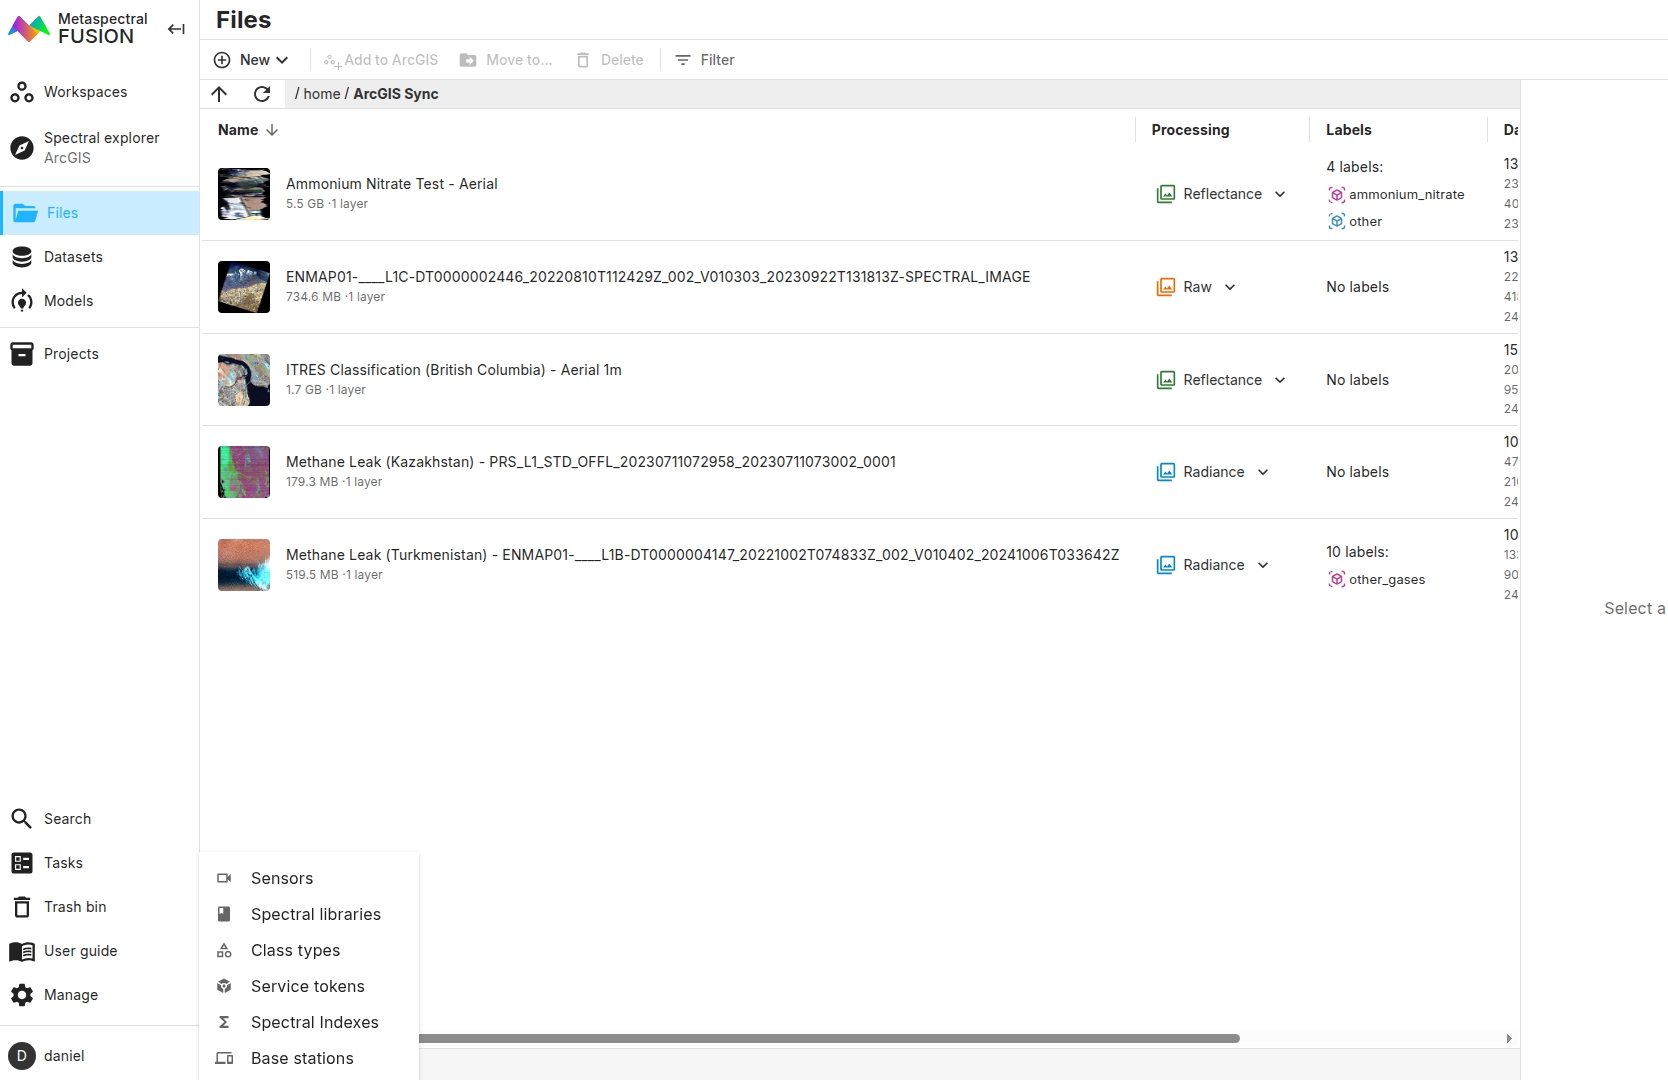Image resolution: width=1668 pixels, height=1080 pixels.
Task: Open the Spectral explorer ArcGIS page
Action: tap(100, 148)
